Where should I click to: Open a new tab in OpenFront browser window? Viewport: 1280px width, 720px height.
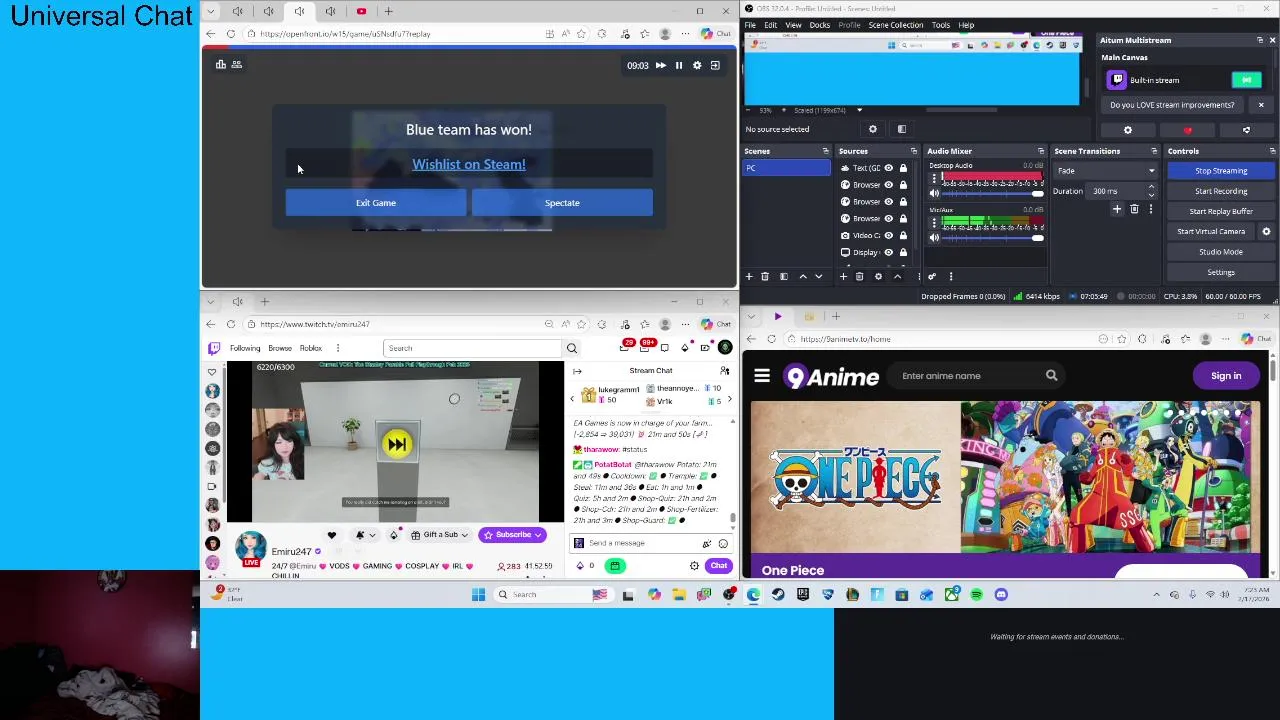(390, 11)
